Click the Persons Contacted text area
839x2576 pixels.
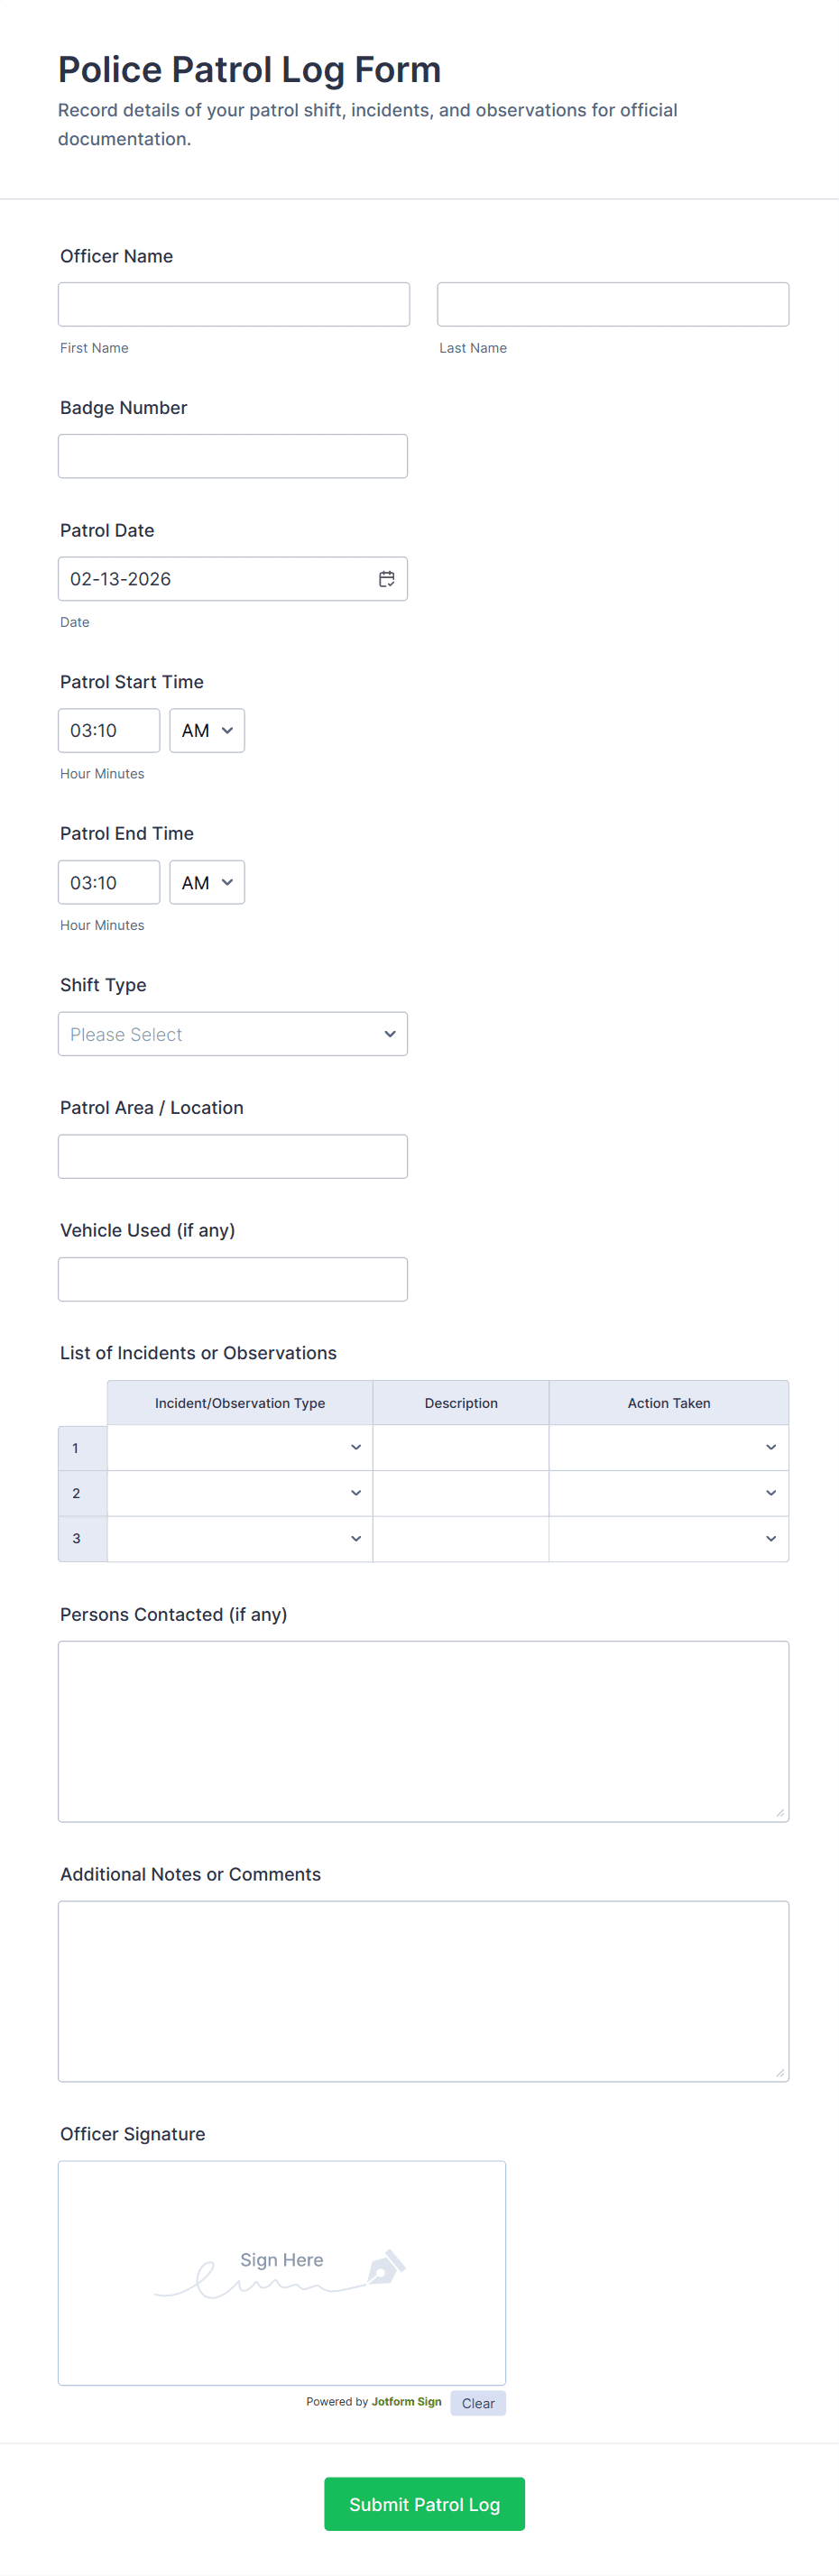pyautogui.click(x=423, y=1731)
